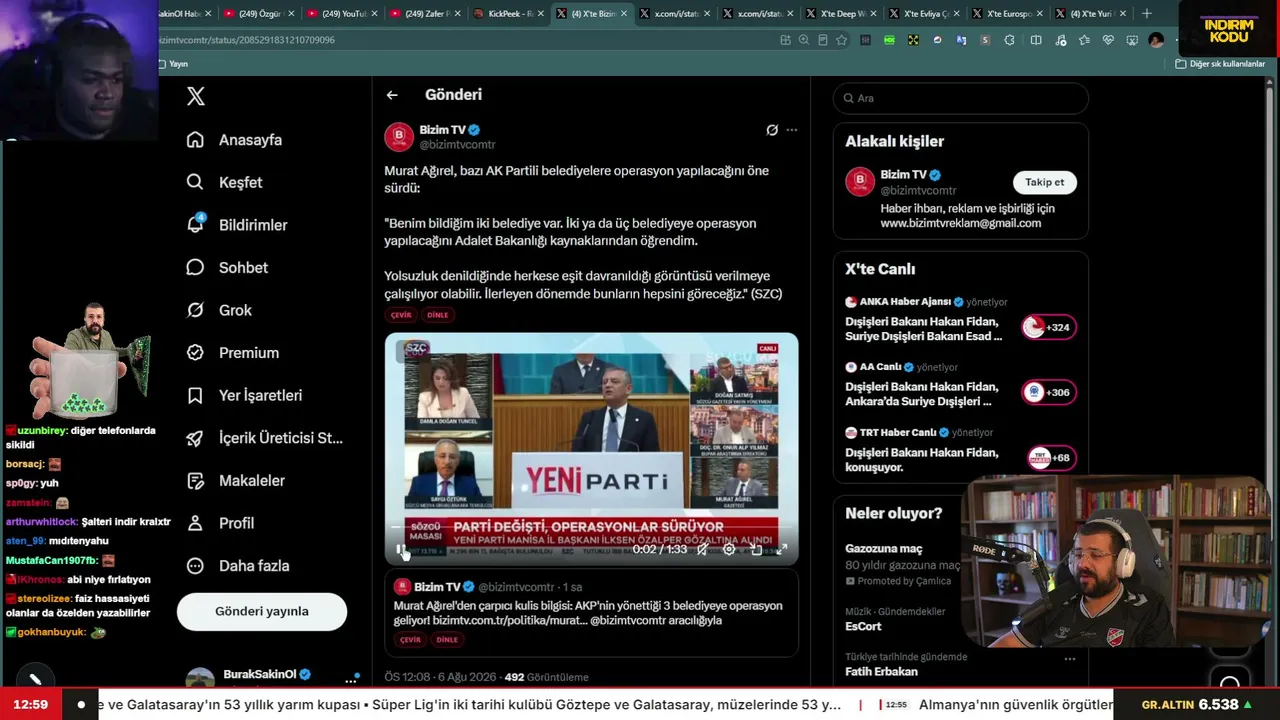Open X home via the X logo
This screenshot has height=720, width=1280.
point(196,96)
